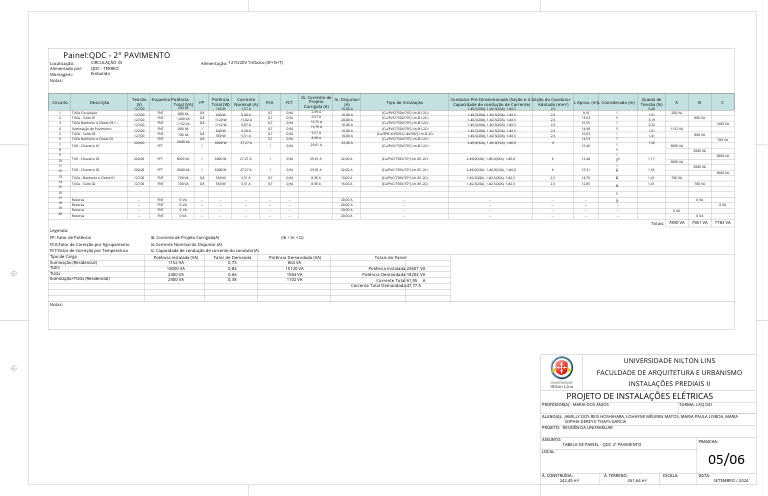
Task: Select legend entry 'FP: Fator de Potência'
Action: pyautogui.click(x=71, y=237)
